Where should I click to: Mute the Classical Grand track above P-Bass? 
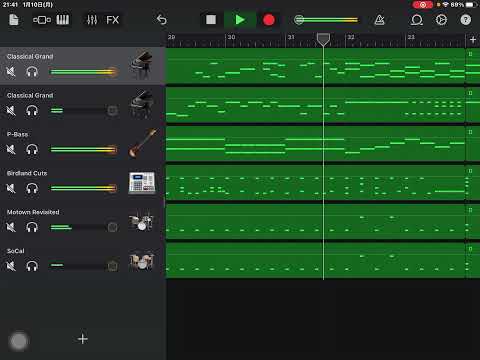[x=11, y=110]
